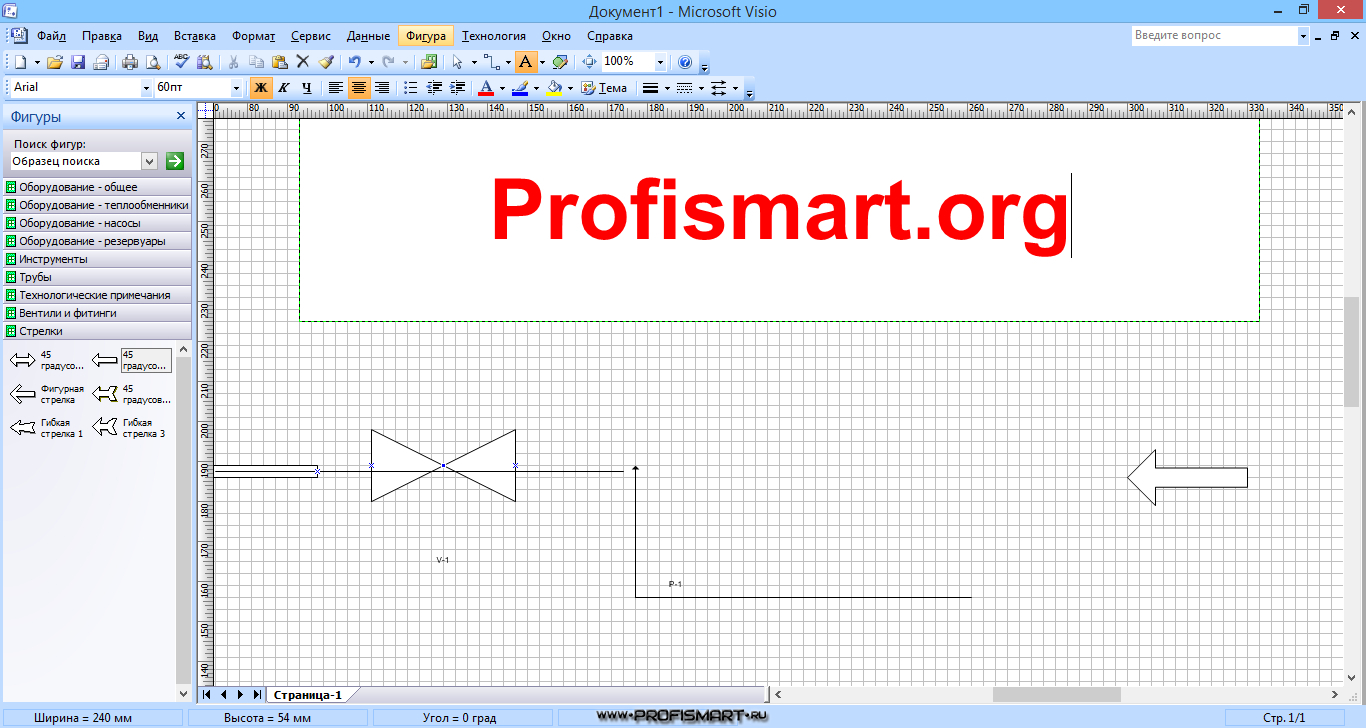Expand the line color dropdown arrow
Screen dimensions: 1366x728
[536, 88]
